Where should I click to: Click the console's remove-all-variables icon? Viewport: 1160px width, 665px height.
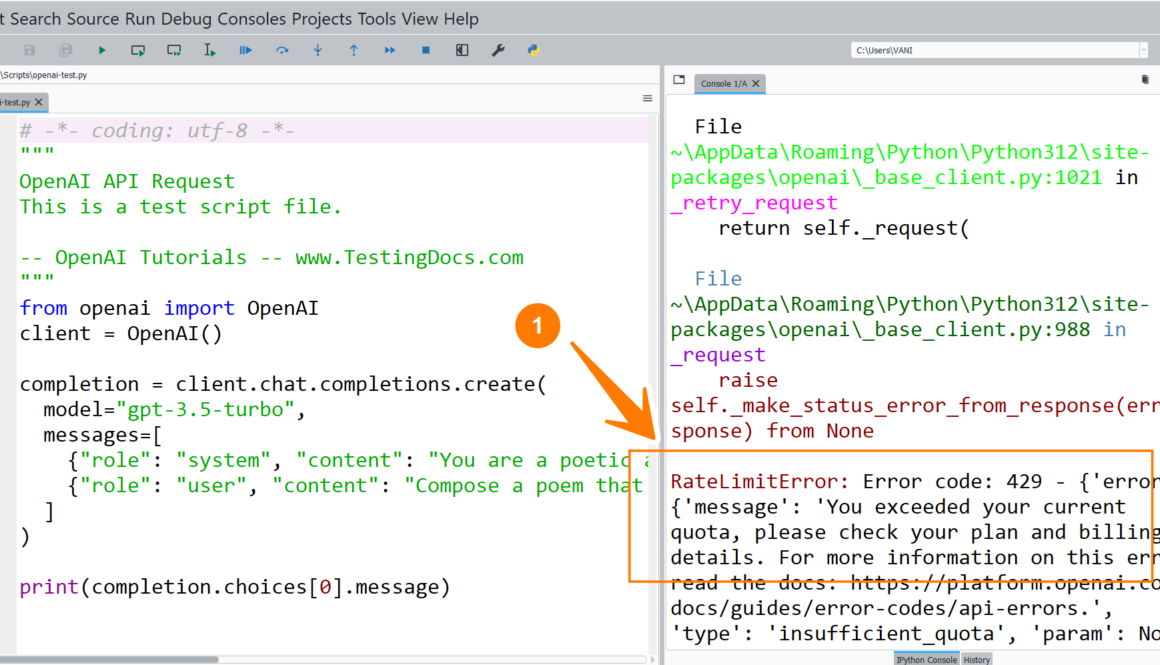[x=1145, y=80]
